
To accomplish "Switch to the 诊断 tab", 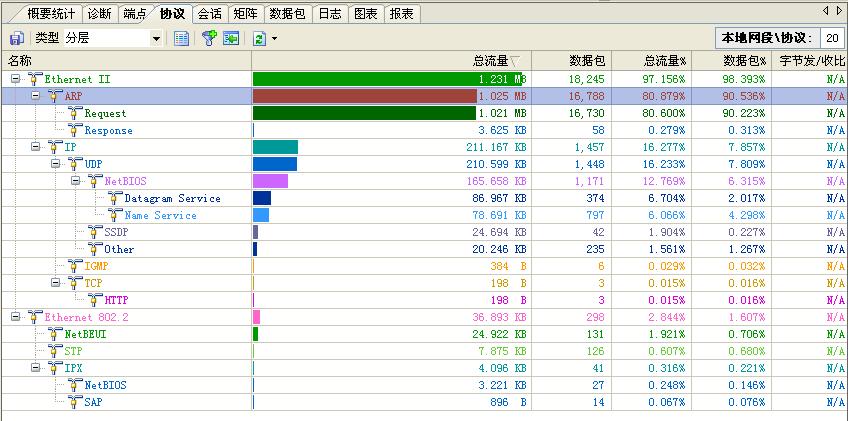I will 100,14.
